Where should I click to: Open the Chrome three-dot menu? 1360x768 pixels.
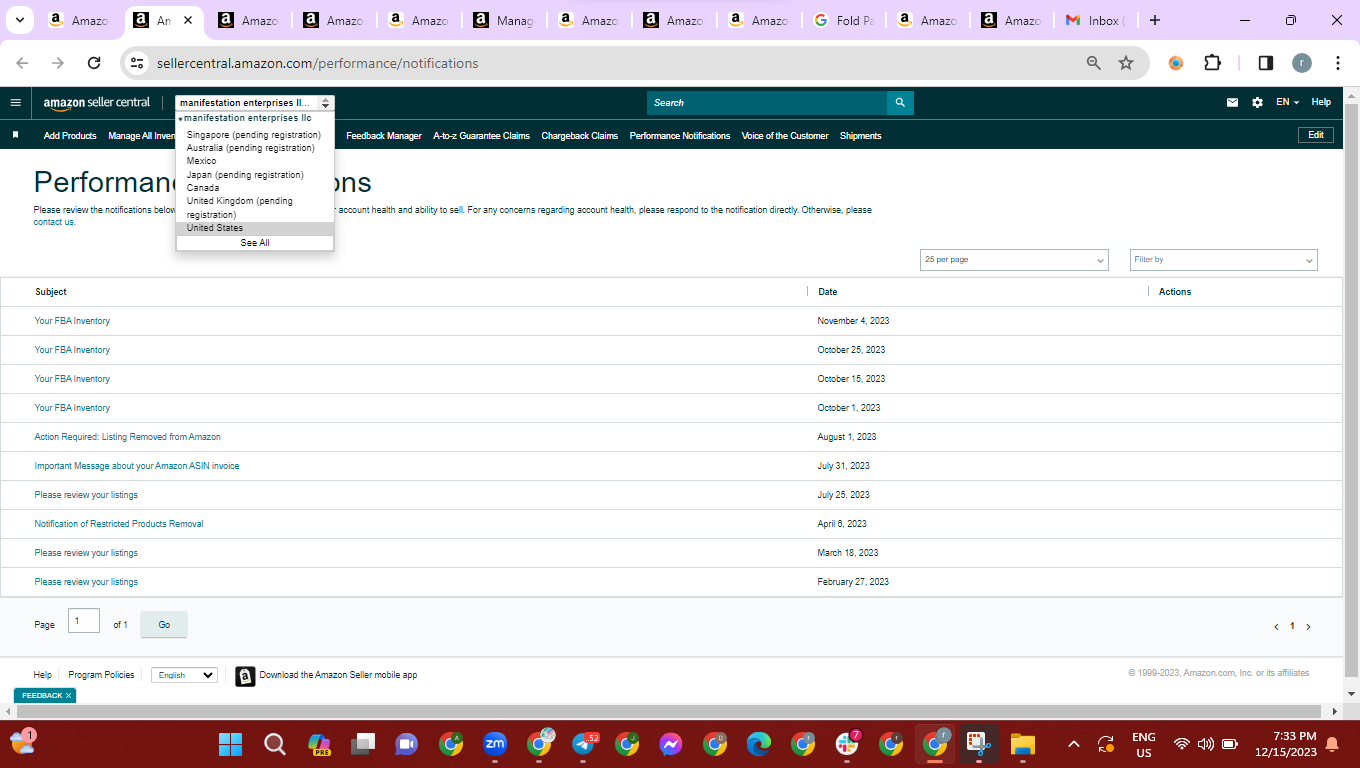1338,63
